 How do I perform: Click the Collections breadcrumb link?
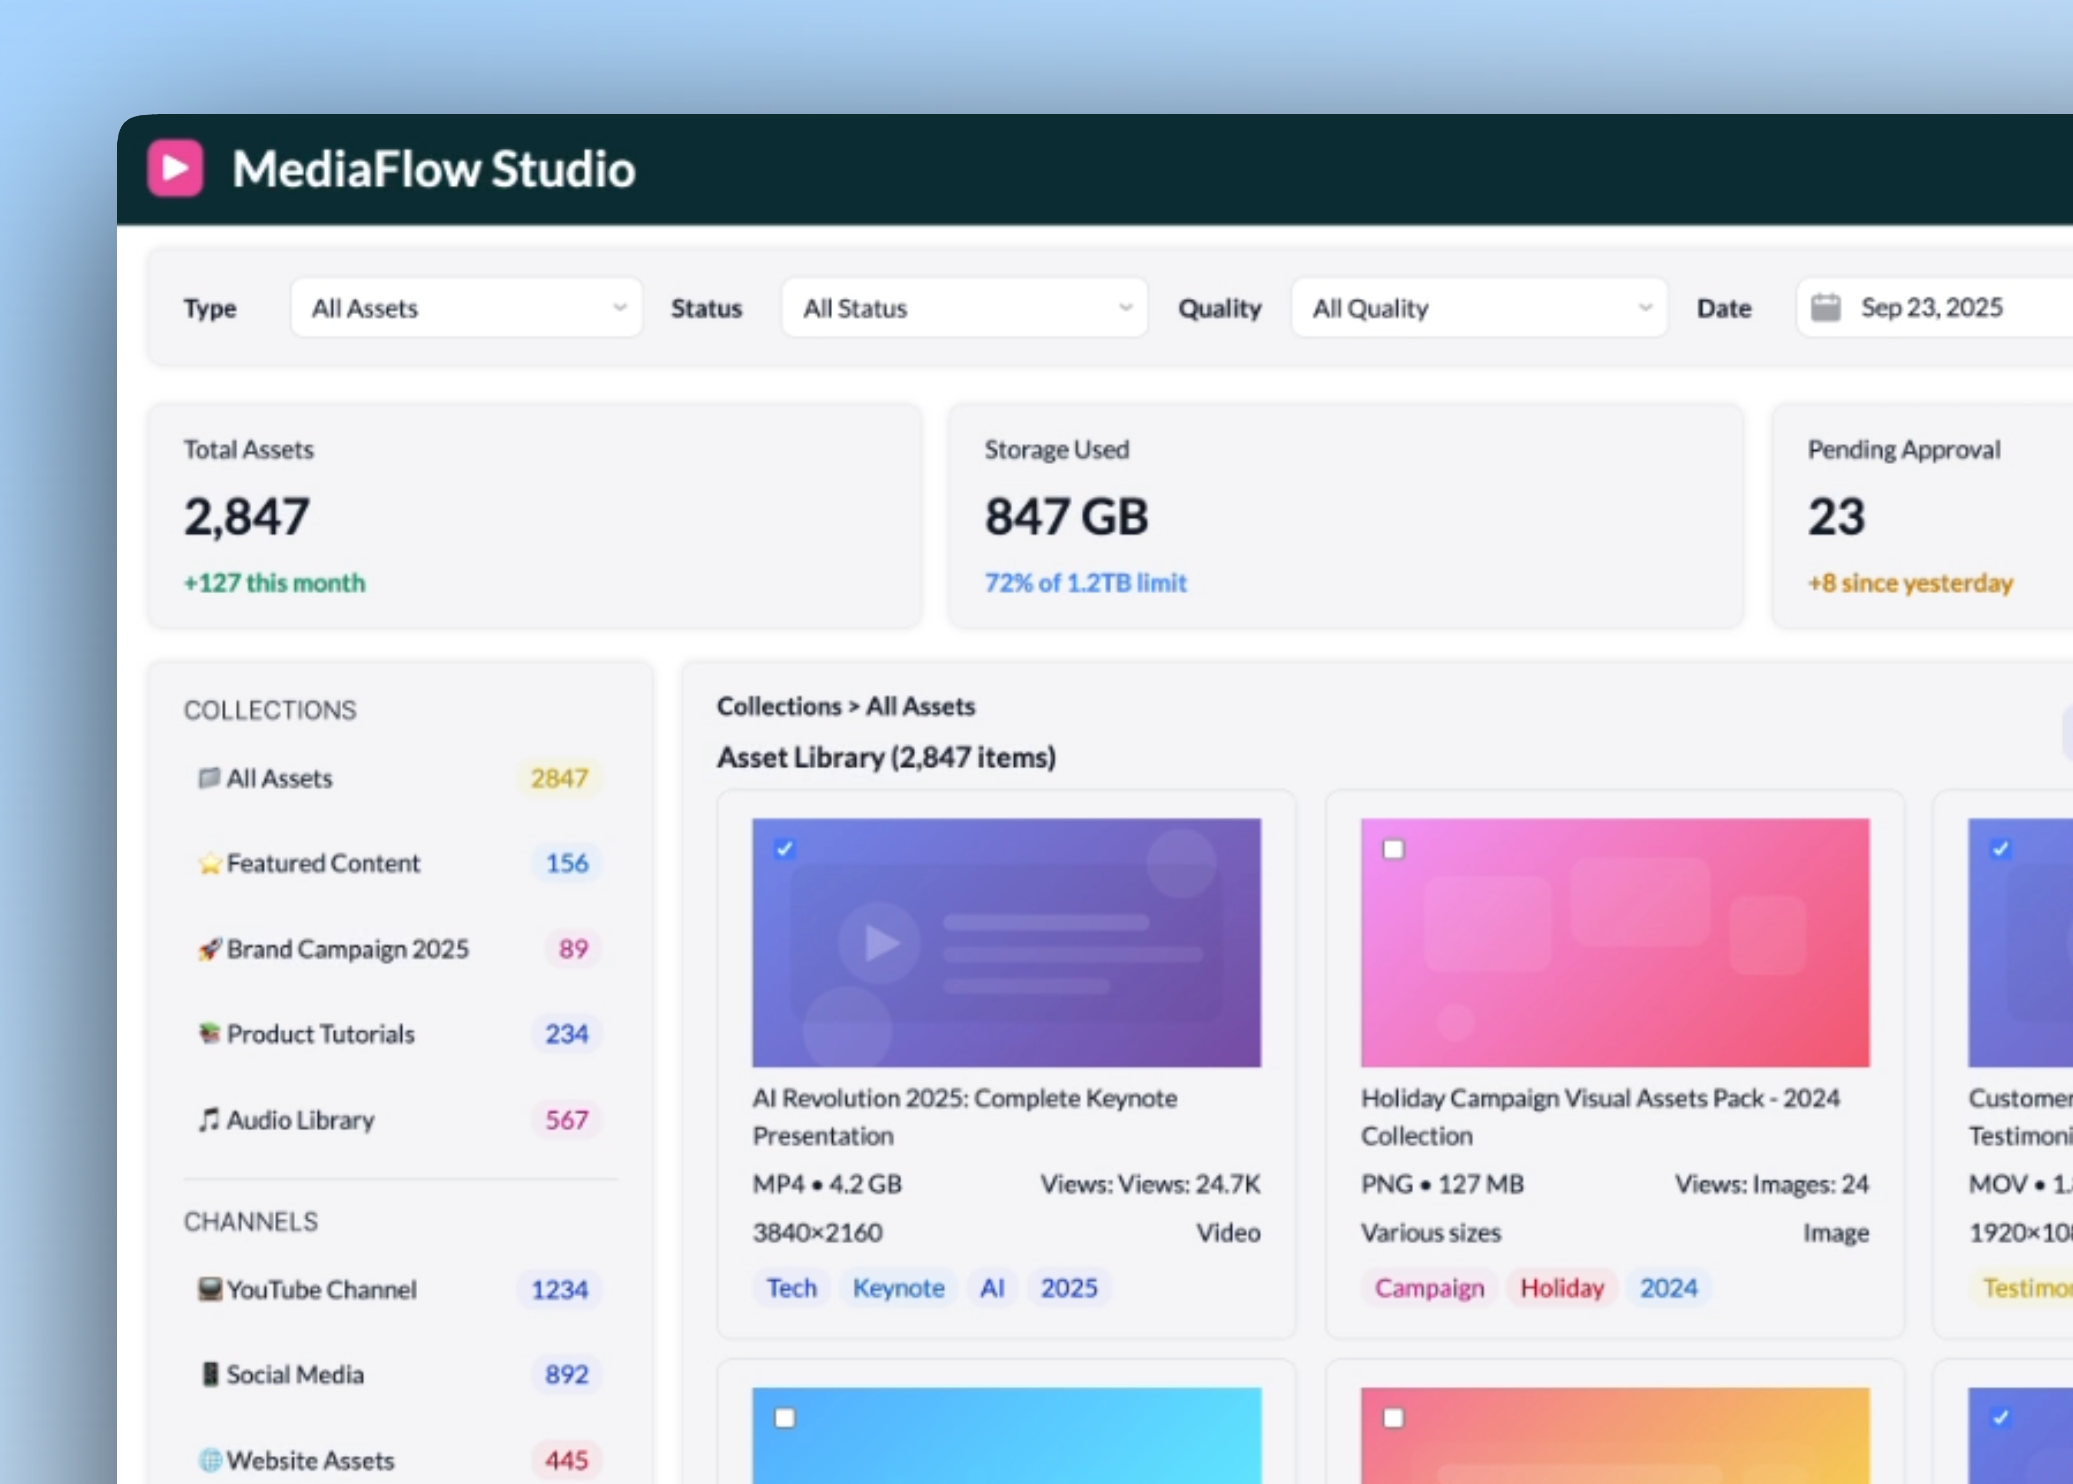click(779, 706)
